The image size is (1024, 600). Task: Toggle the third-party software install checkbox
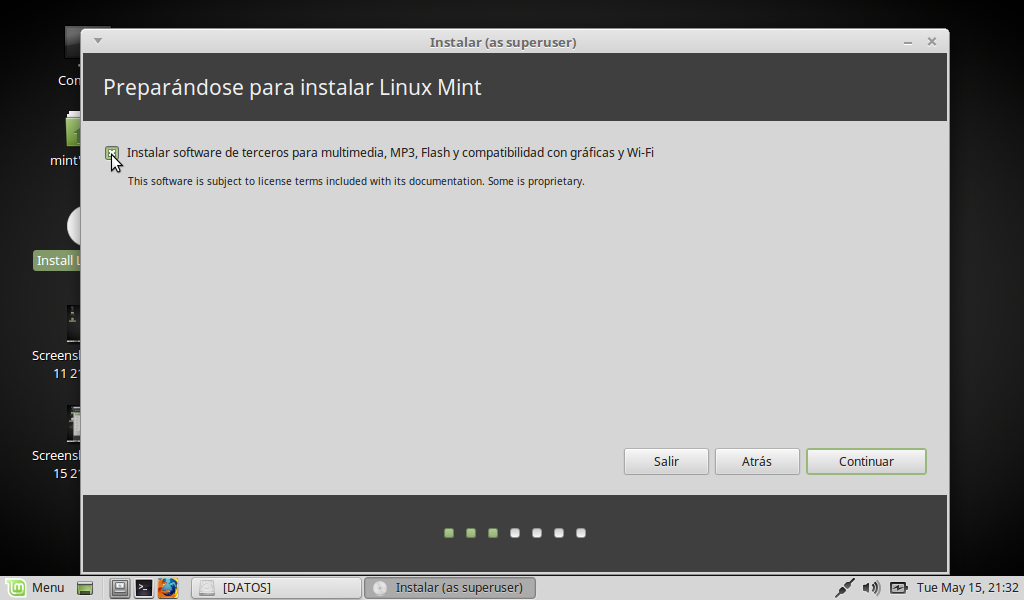[x=112, y=153]
